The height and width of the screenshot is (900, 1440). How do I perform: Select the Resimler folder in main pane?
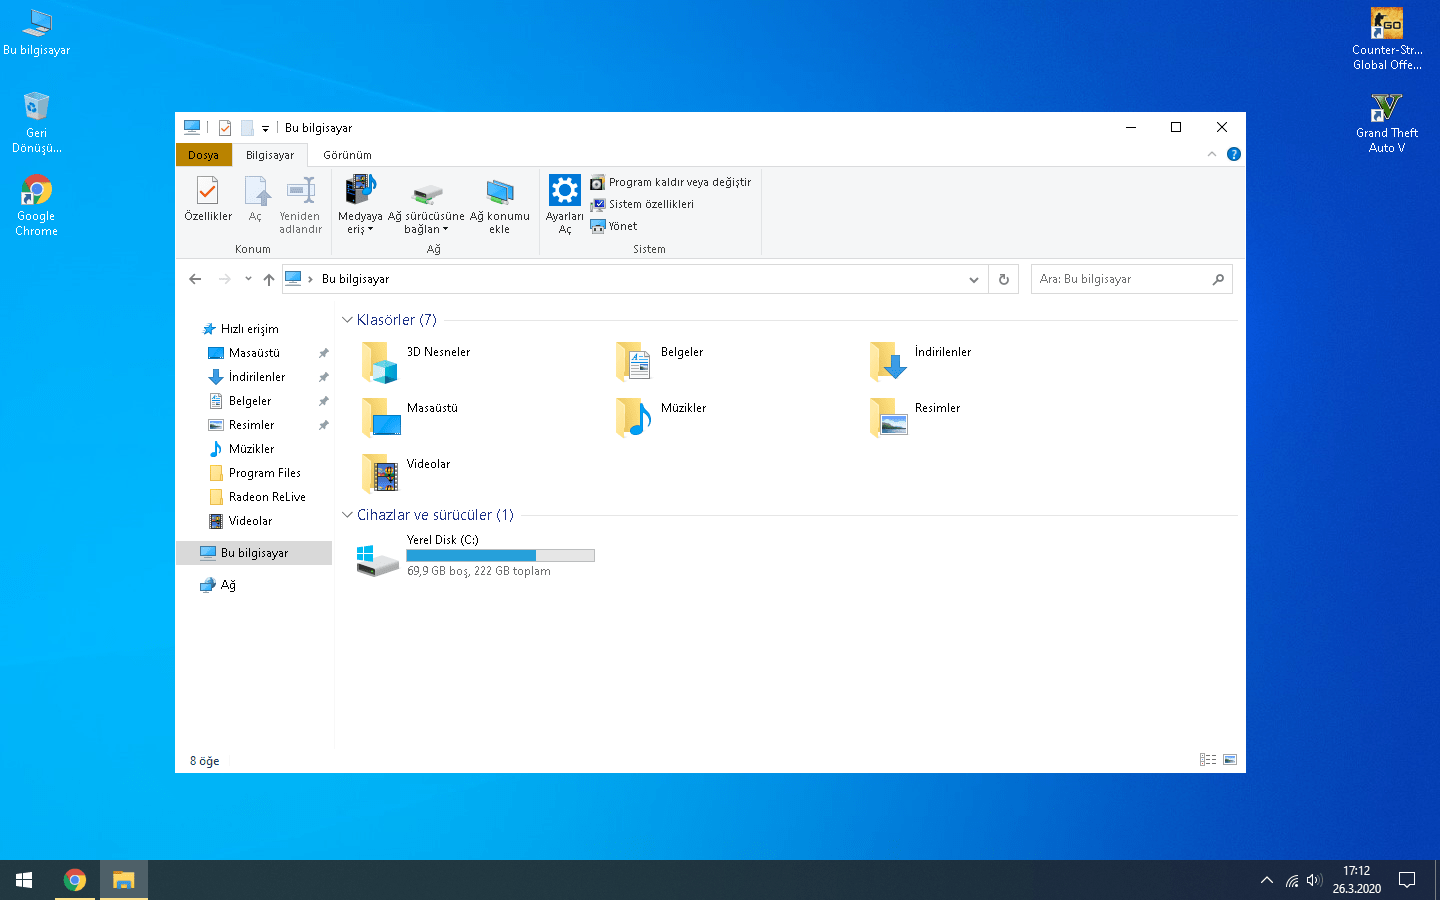pos(916,417)
